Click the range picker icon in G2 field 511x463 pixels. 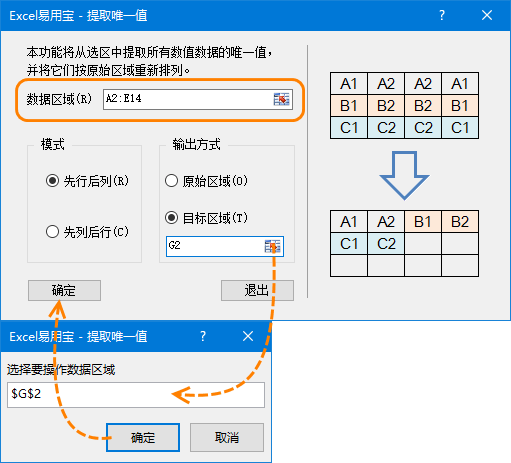point(272,246)
